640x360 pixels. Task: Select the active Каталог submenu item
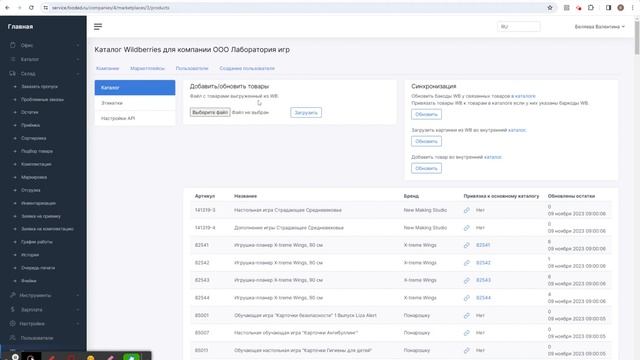[x=135, y=88]
